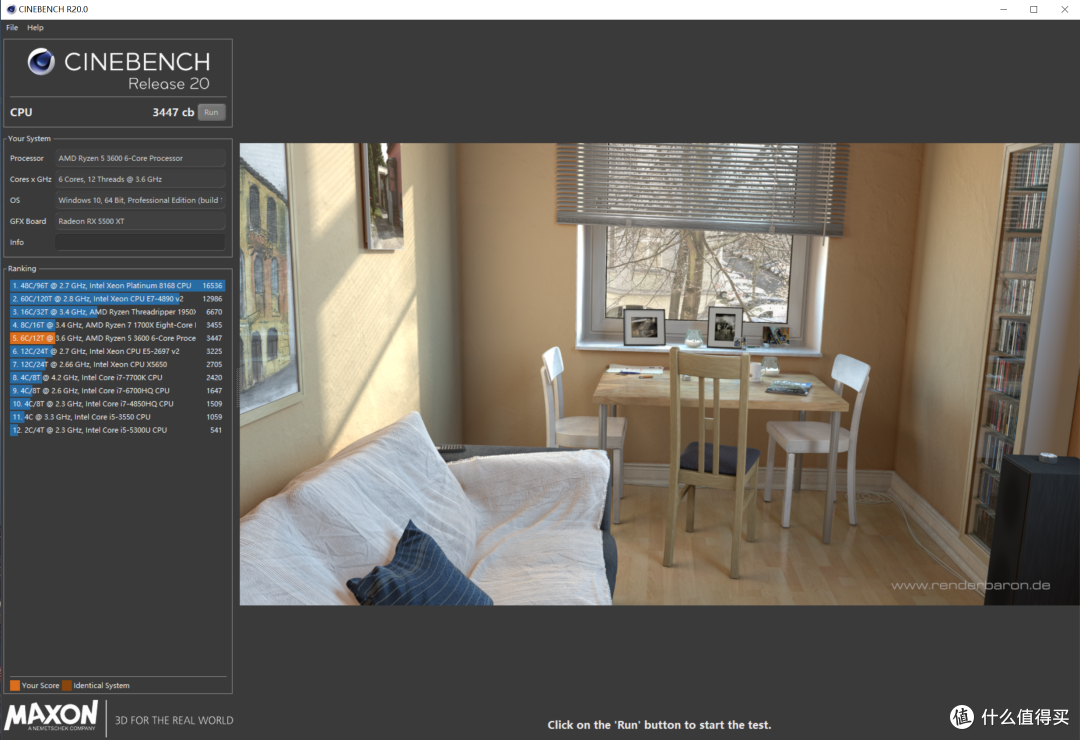The height and width of the screenshot is (740, 1080).
Task: Click the rendered room image preview
Action: coord(659,374)
